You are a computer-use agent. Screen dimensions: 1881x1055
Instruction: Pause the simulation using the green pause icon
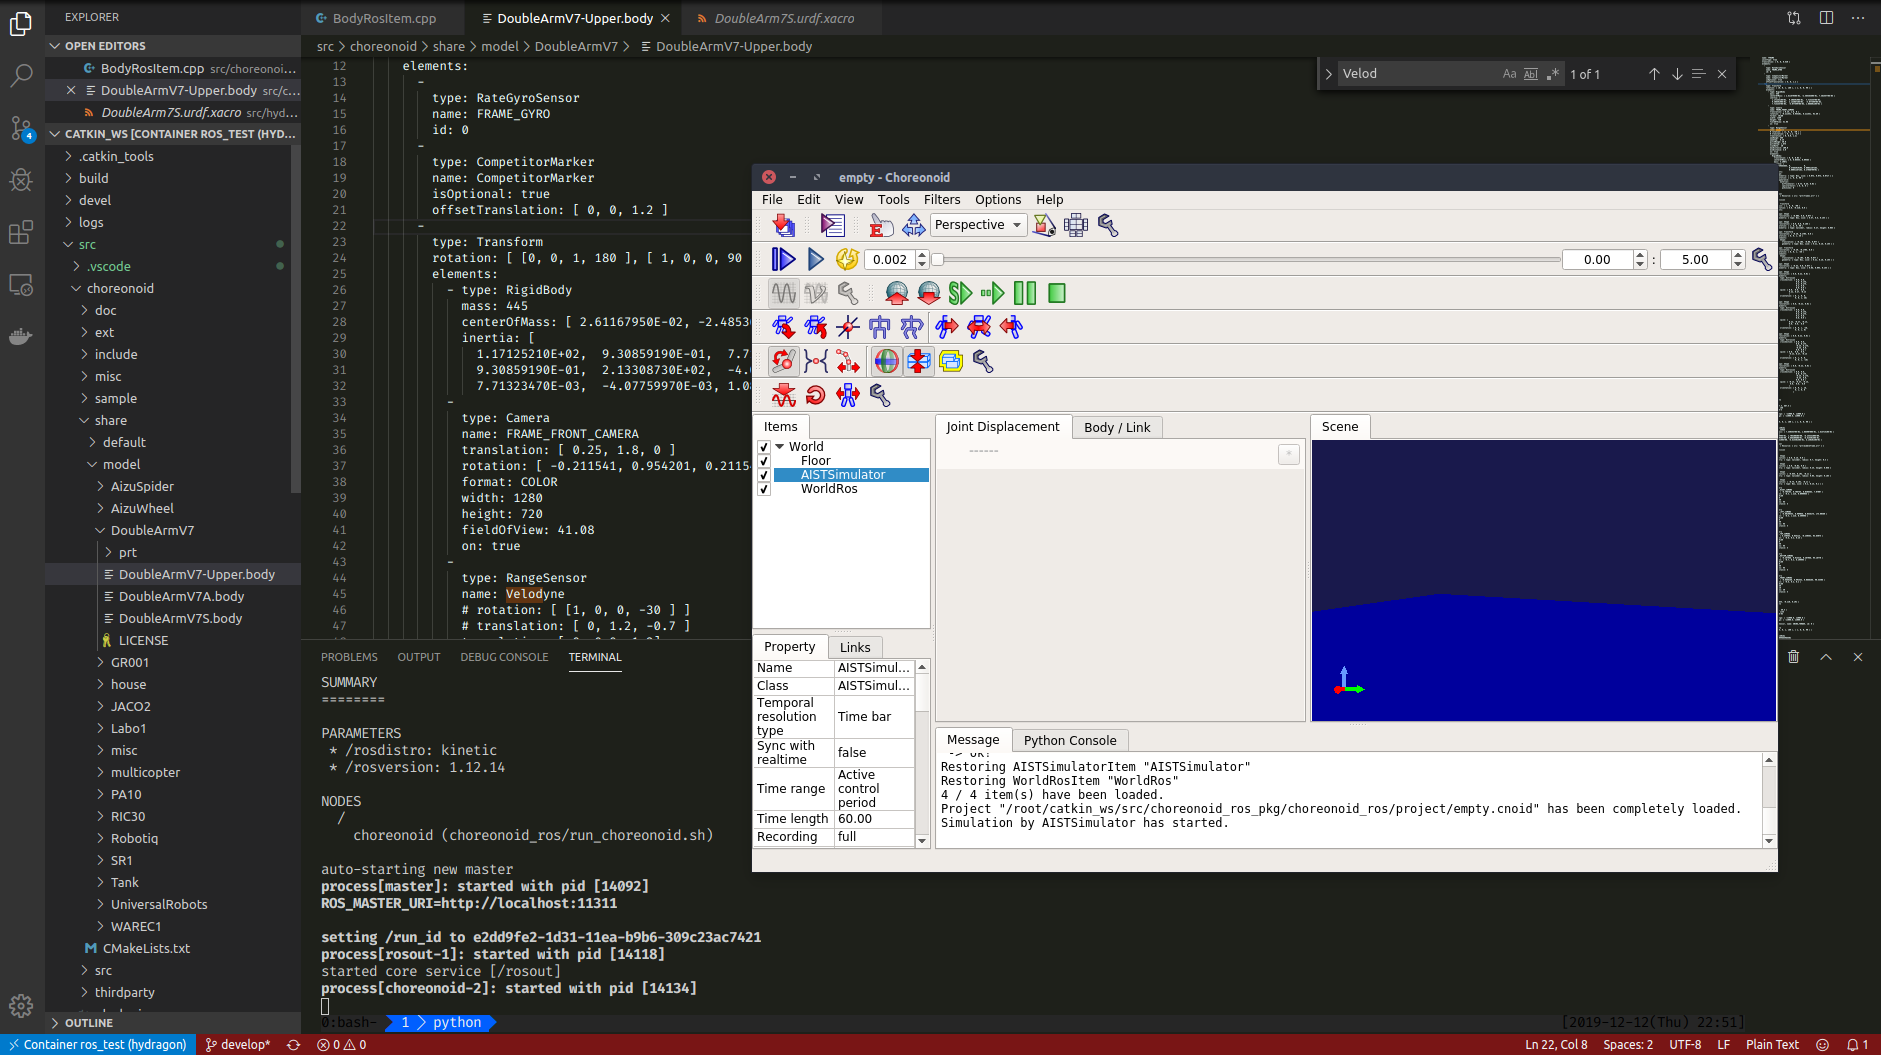1025,293
